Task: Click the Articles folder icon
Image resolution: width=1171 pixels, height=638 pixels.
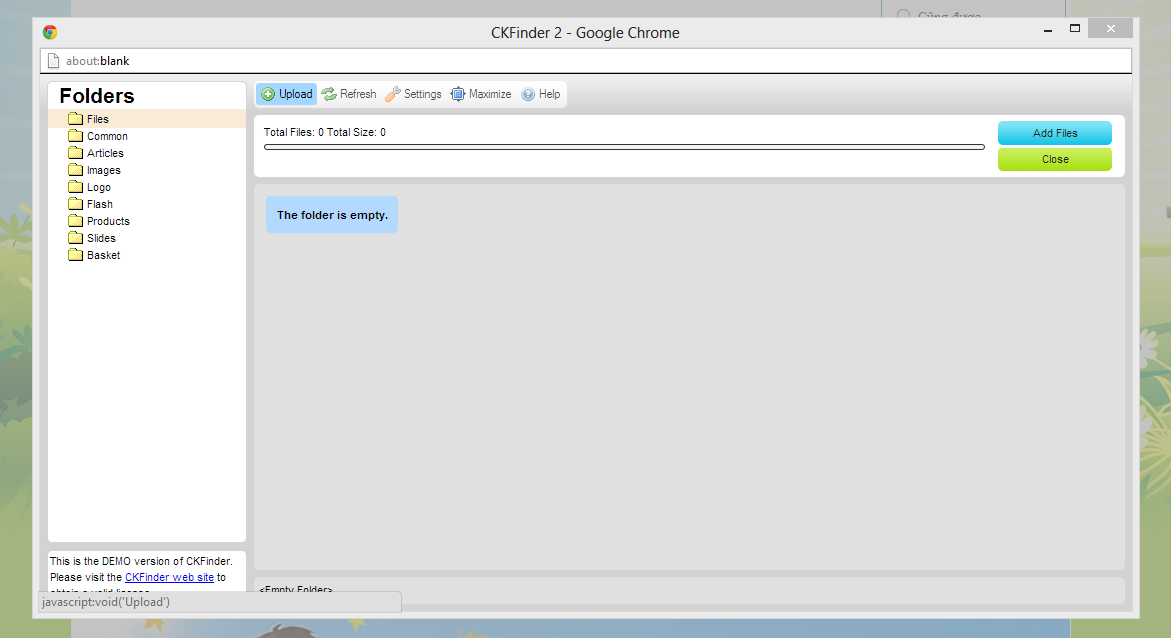Action: [x=75, y=152]
